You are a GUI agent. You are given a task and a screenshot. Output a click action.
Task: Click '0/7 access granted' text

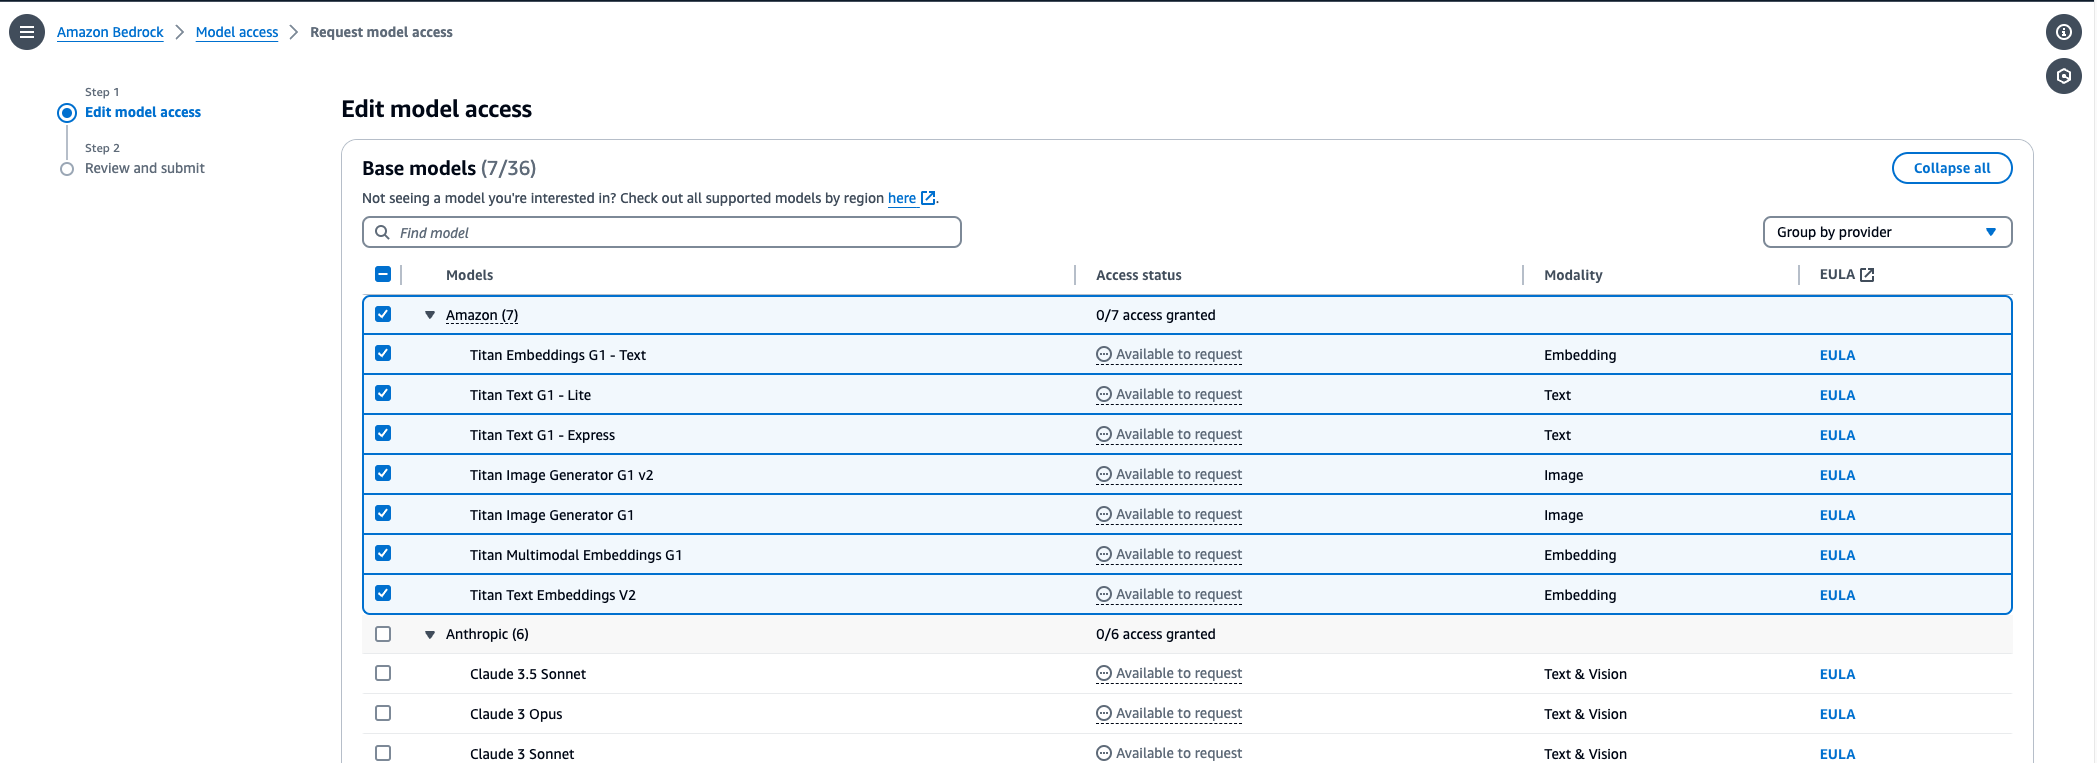click(x=1155, y=315)
